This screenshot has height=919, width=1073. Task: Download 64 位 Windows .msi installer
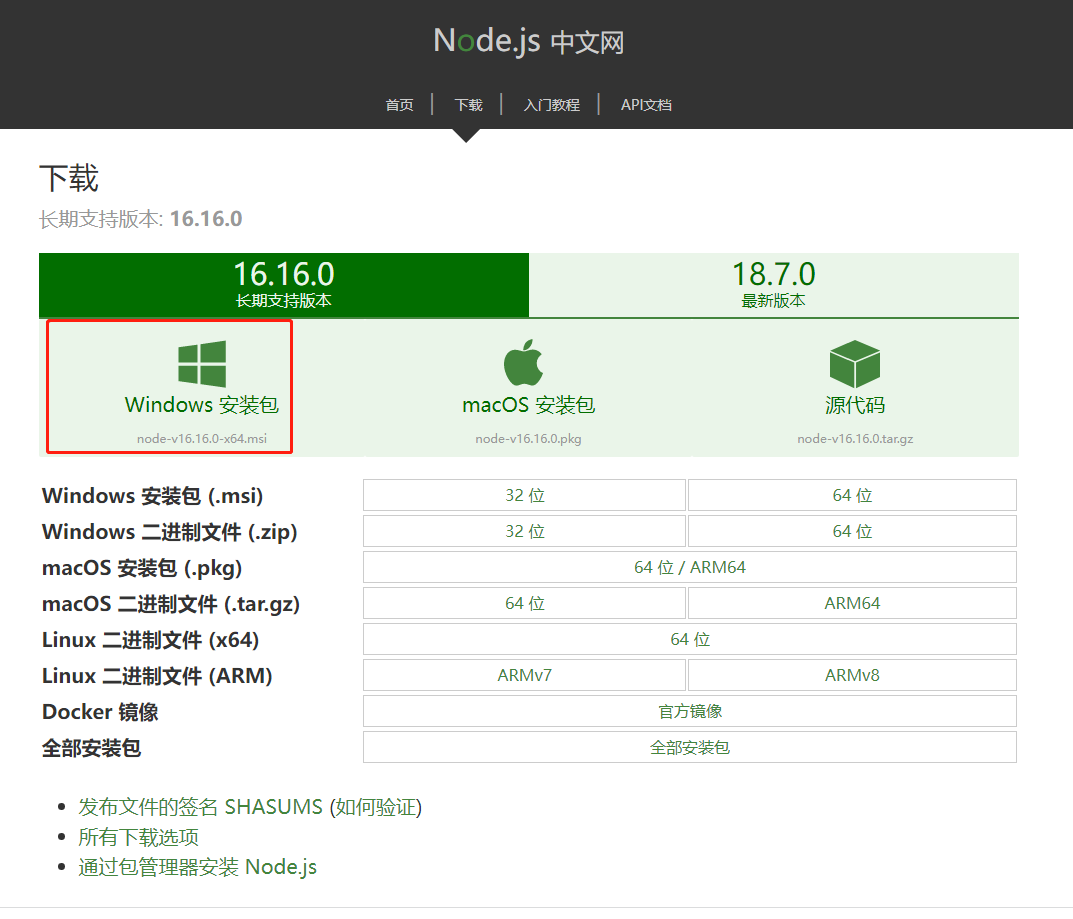coord(852,495)
